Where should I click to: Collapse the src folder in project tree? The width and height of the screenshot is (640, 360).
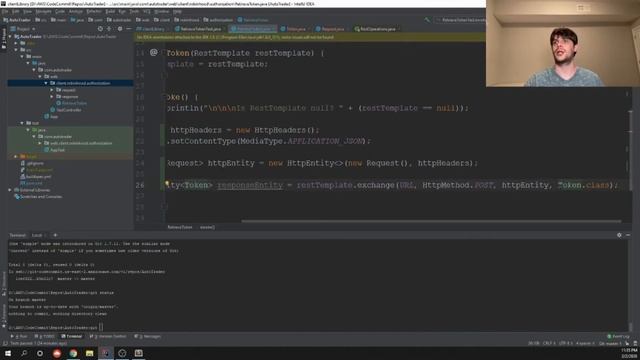16,50
